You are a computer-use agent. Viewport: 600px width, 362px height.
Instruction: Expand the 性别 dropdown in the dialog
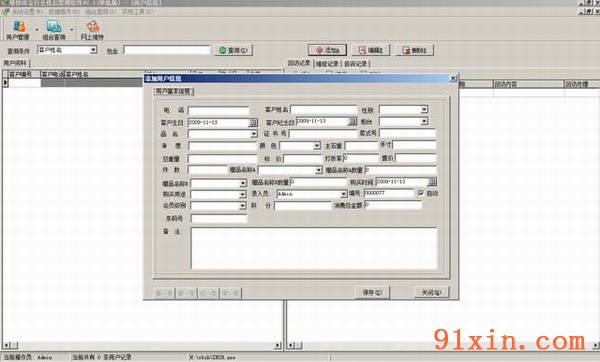point(424,110)
